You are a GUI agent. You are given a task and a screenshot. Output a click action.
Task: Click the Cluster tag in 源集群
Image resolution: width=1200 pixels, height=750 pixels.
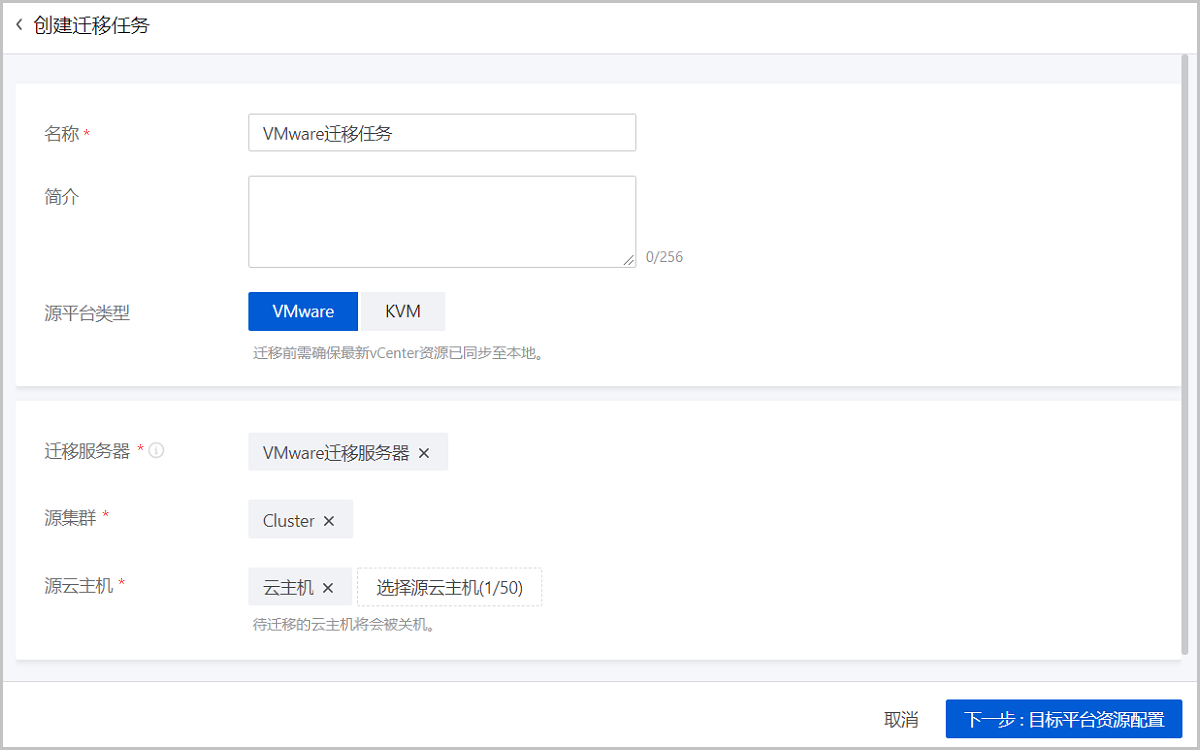pyautogui.click(x=288, y=521)
